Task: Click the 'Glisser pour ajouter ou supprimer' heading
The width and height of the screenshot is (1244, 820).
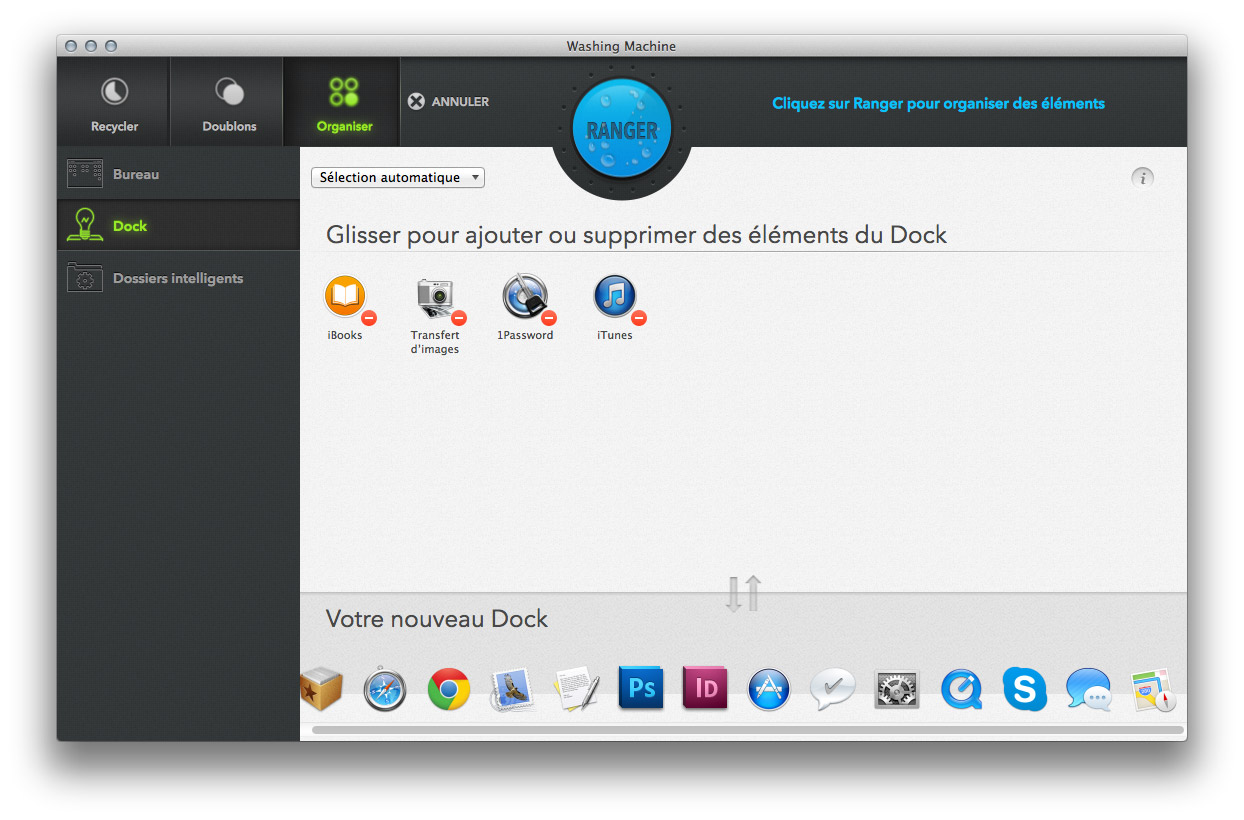Action: pos(636,236)
